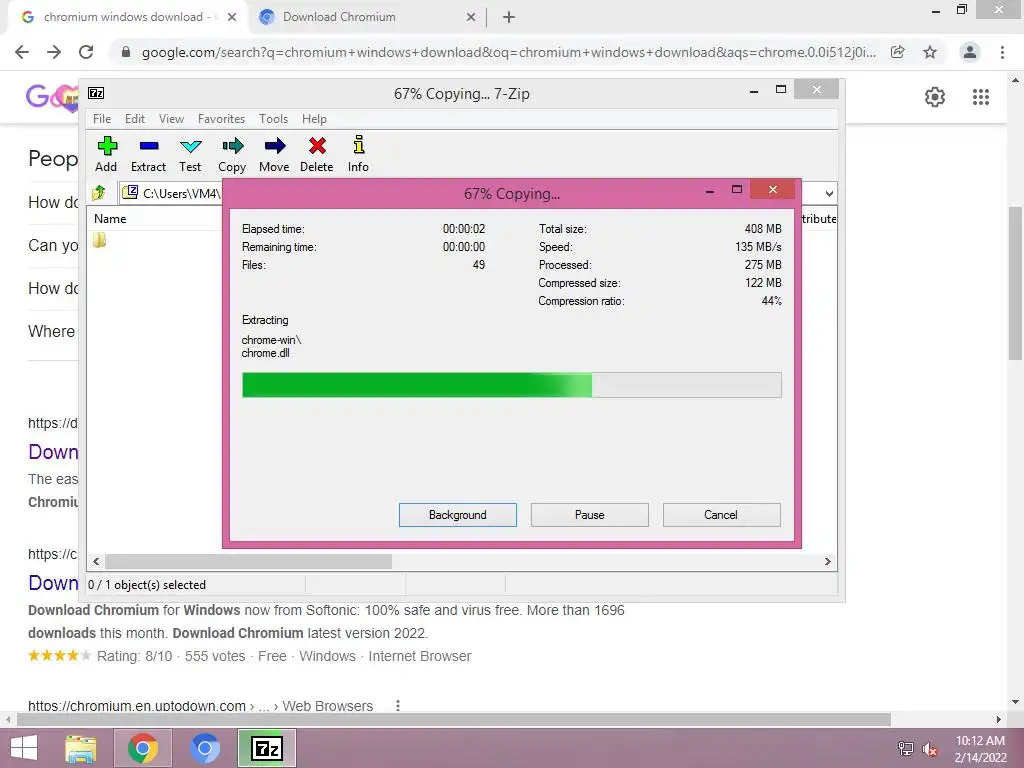Close the chromium windows download tab
The width and height of the screenshot is (1024, 768).
point(232,17)
